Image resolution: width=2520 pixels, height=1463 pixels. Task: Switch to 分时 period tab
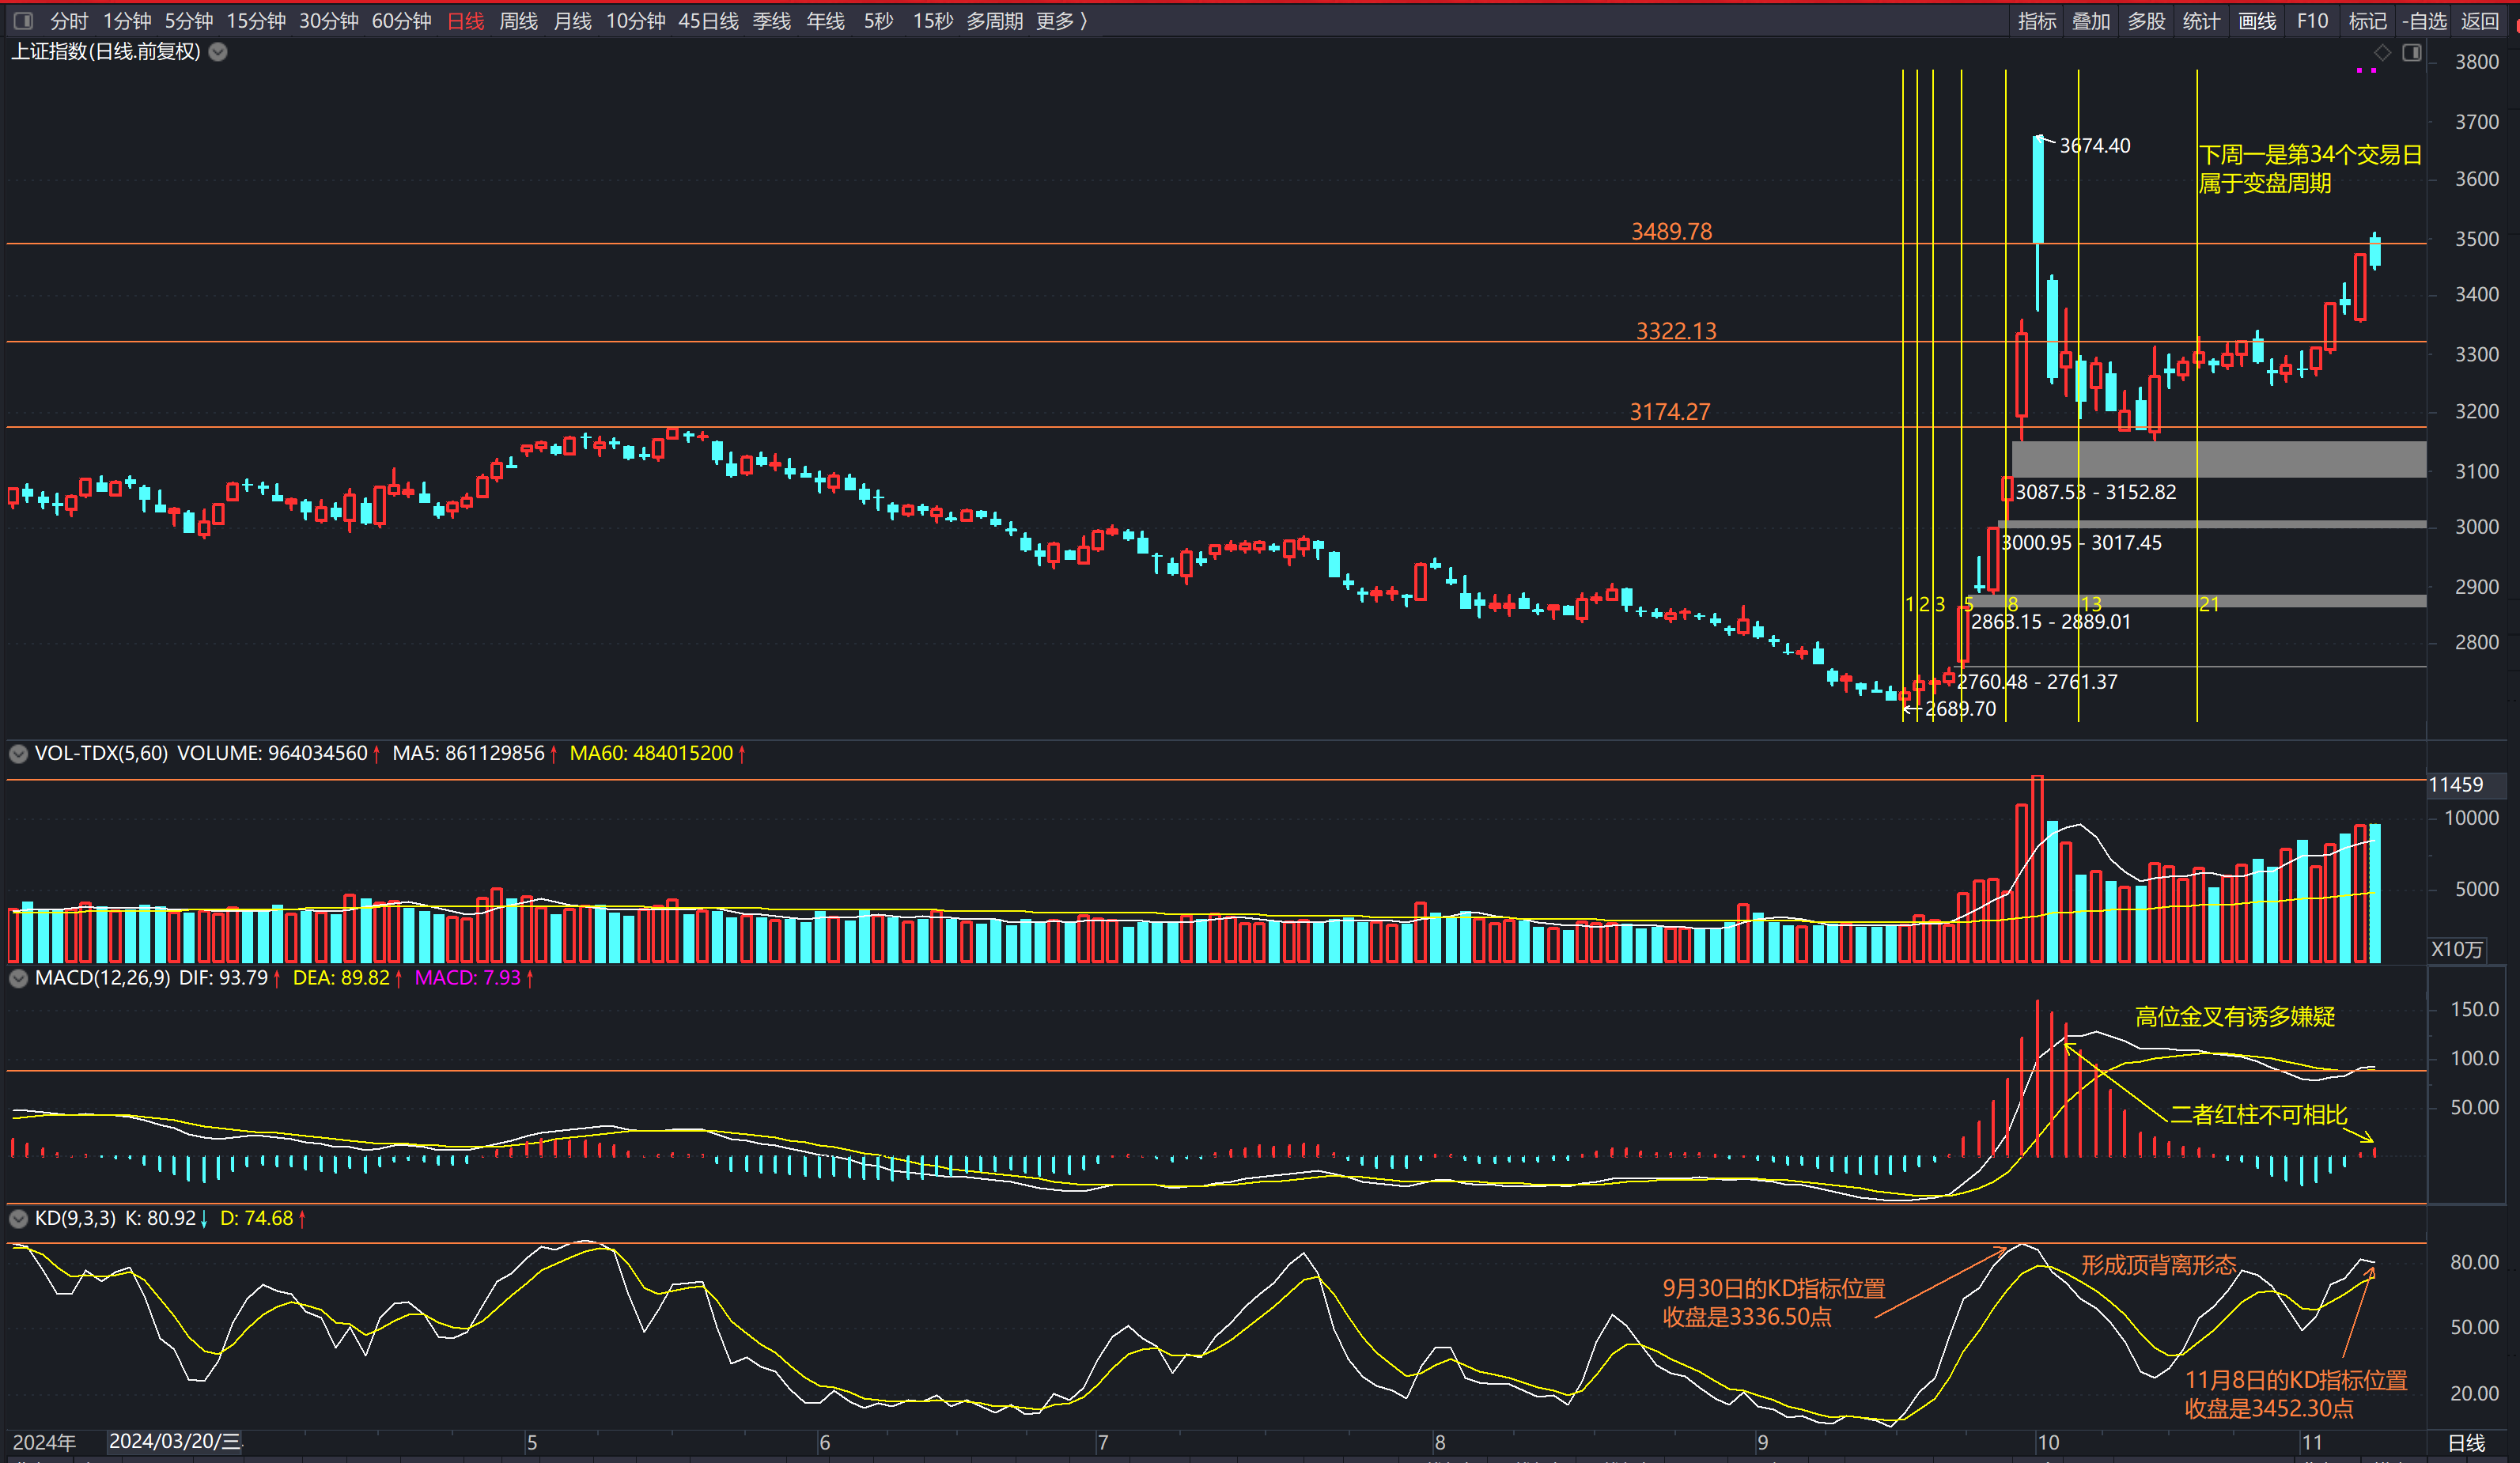point(69,20)
